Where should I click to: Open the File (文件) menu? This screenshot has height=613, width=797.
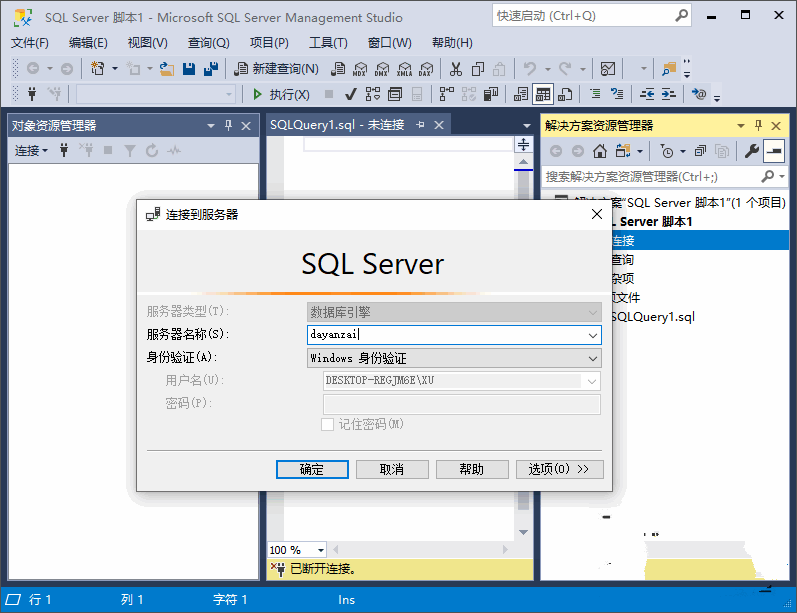tap(30, 43)
